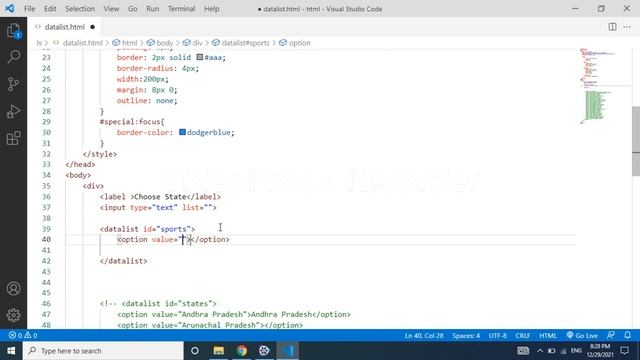Open the Search view icon
The height and width of the screenshot is (360, 640).
tap(13, 57)
